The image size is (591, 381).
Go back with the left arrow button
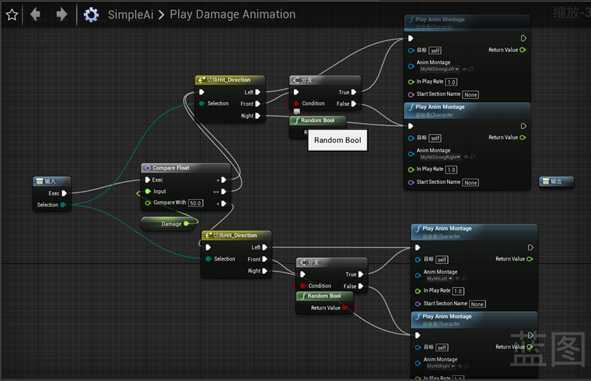pyautogui.click(x=35, y=15)
